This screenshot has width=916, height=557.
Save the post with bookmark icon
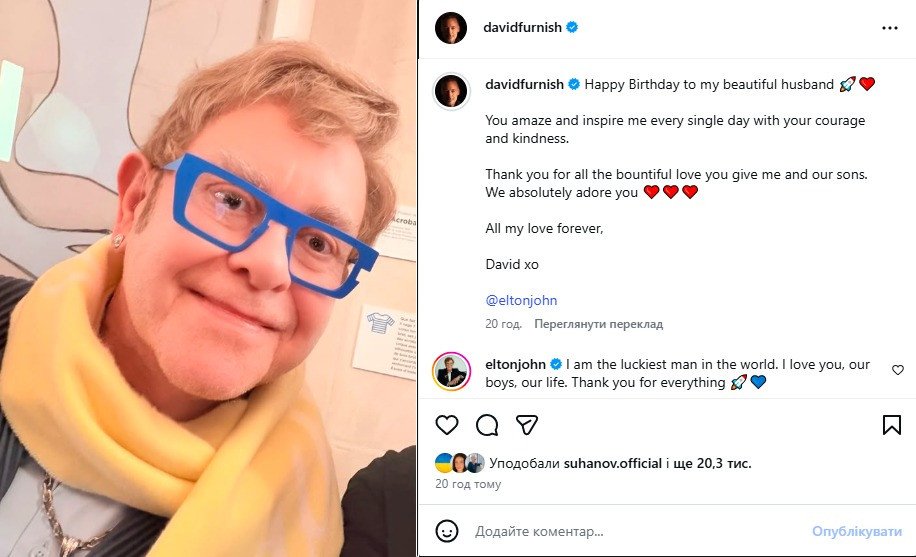pos(891,425)
